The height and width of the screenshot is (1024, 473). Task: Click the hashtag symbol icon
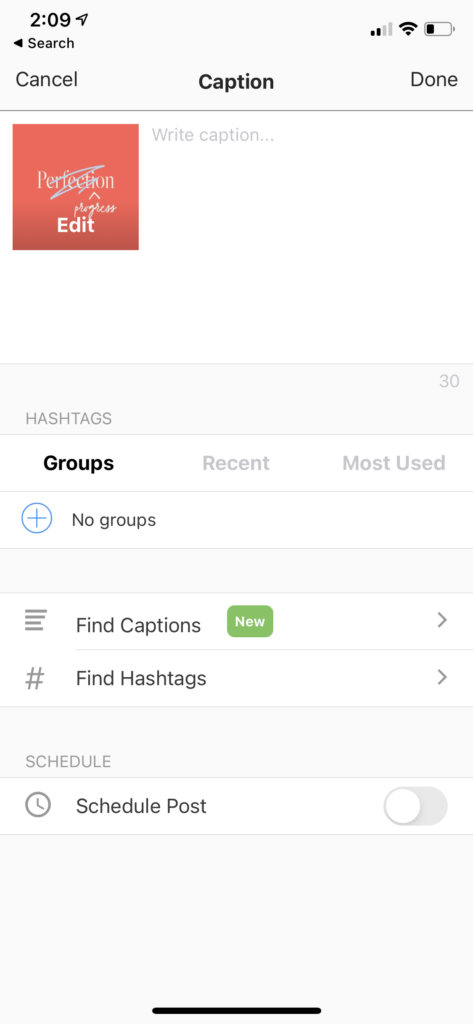pos(35,679)
